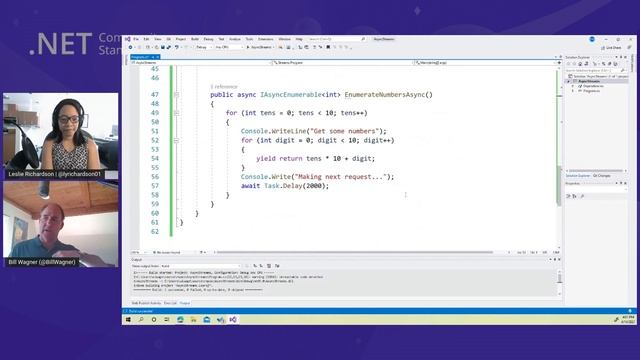Open the View menu
The height and width of the screenshot is (360, 640).
[158, 39]
